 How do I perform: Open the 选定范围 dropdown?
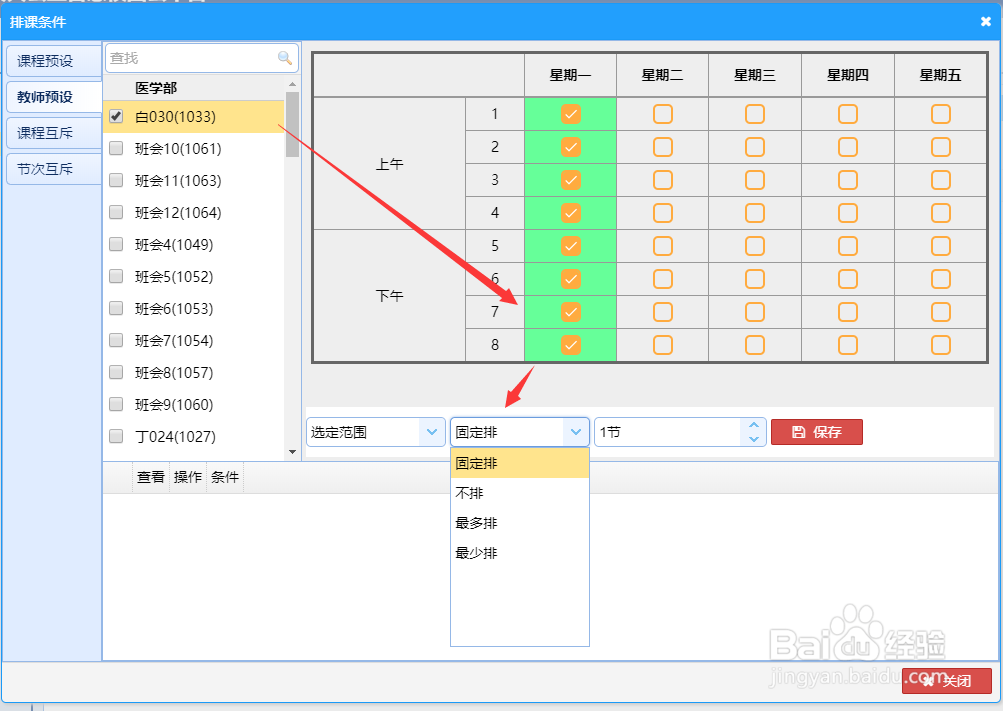point(432,431)
